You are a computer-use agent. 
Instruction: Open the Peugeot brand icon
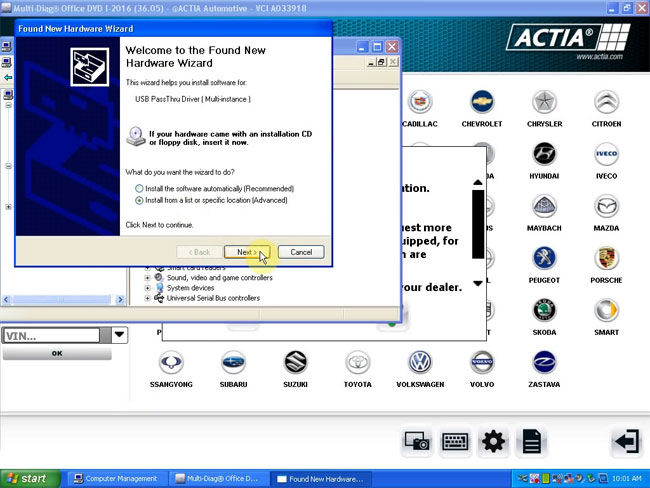point(544,258)
